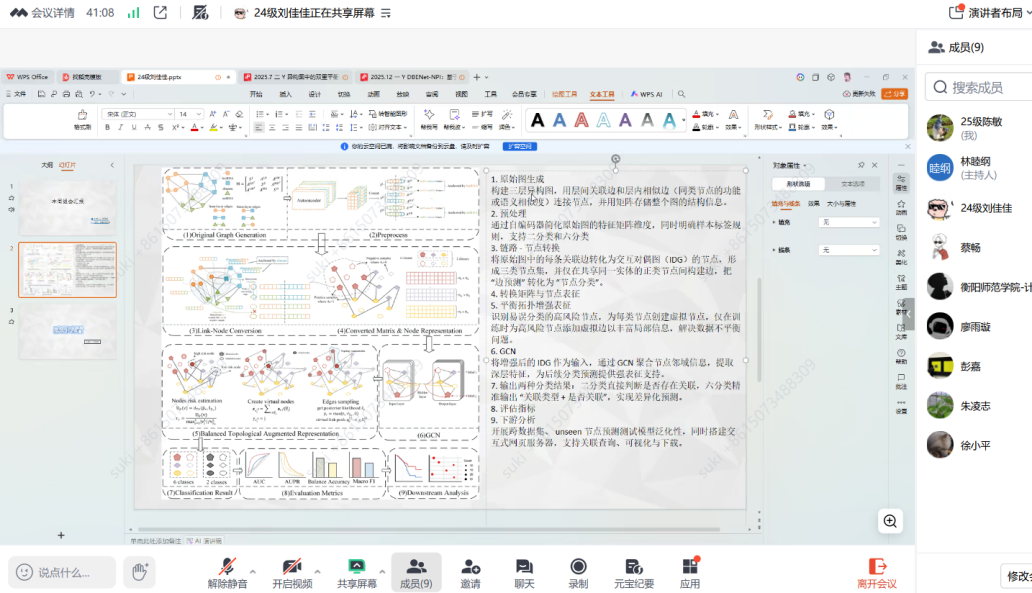
Task: Expand microphone options arrow beside 解除静音
Action: pos(253,571)
